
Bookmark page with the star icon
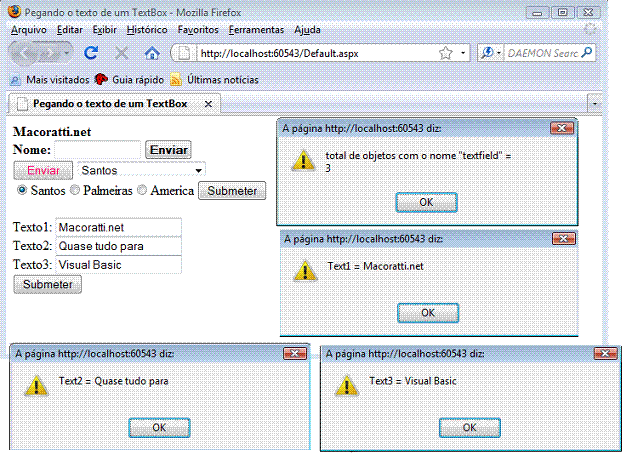[x=445, y=53]
